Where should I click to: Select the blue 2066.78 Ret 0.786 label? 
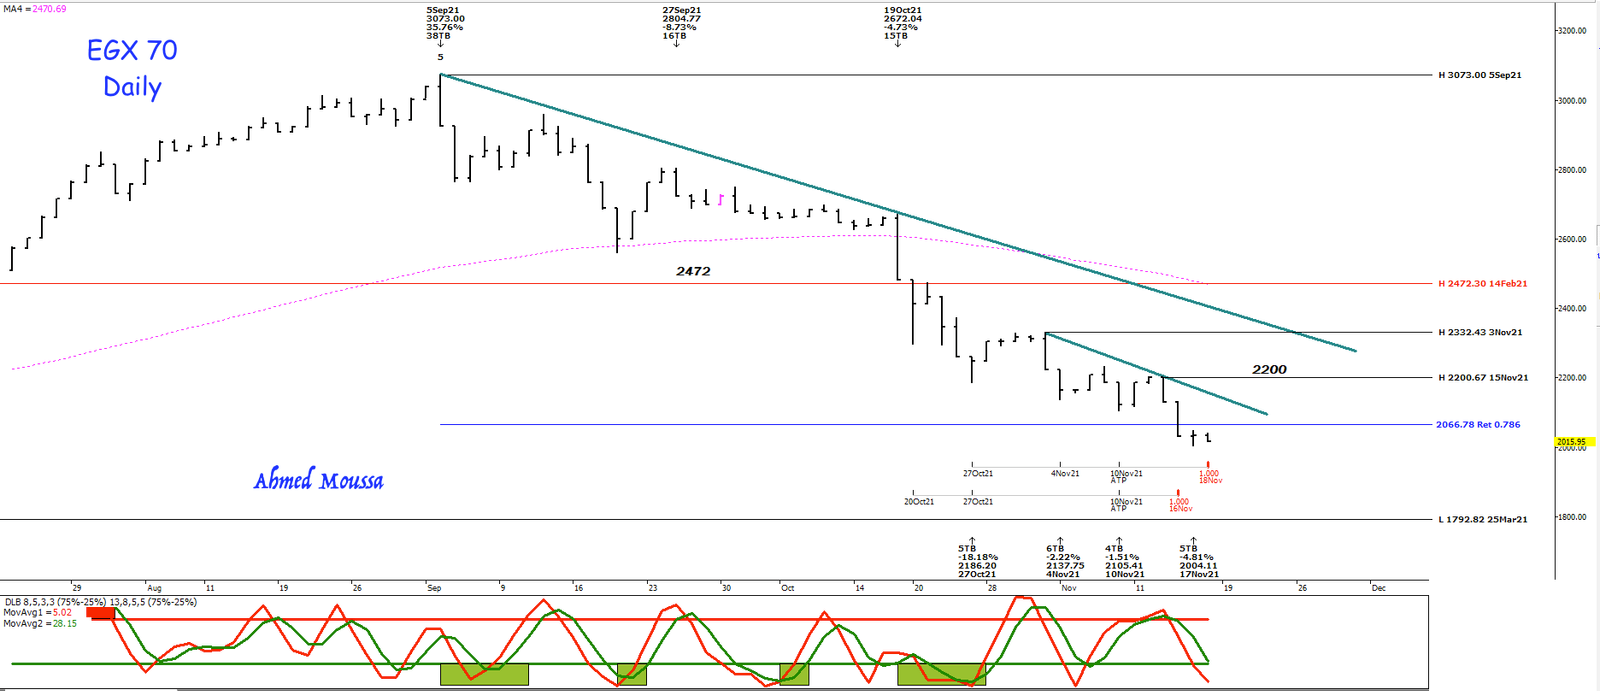pos(1477,425)
